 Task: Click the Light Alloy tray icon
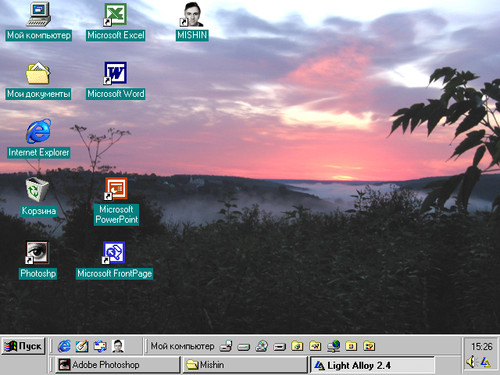[486, 362]
